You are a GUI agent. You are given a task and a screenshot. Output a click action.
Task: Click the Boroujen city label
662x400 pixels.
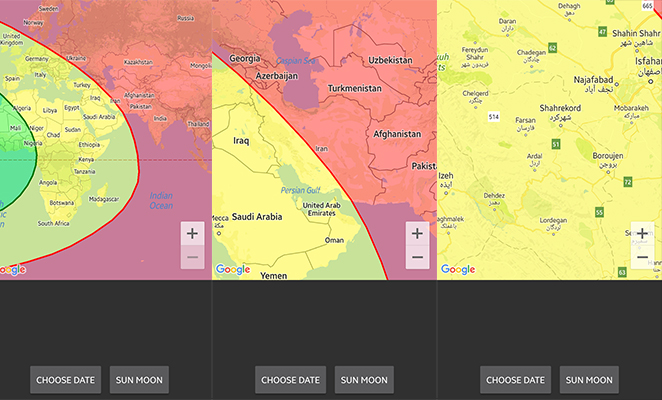tap(608, 160)
